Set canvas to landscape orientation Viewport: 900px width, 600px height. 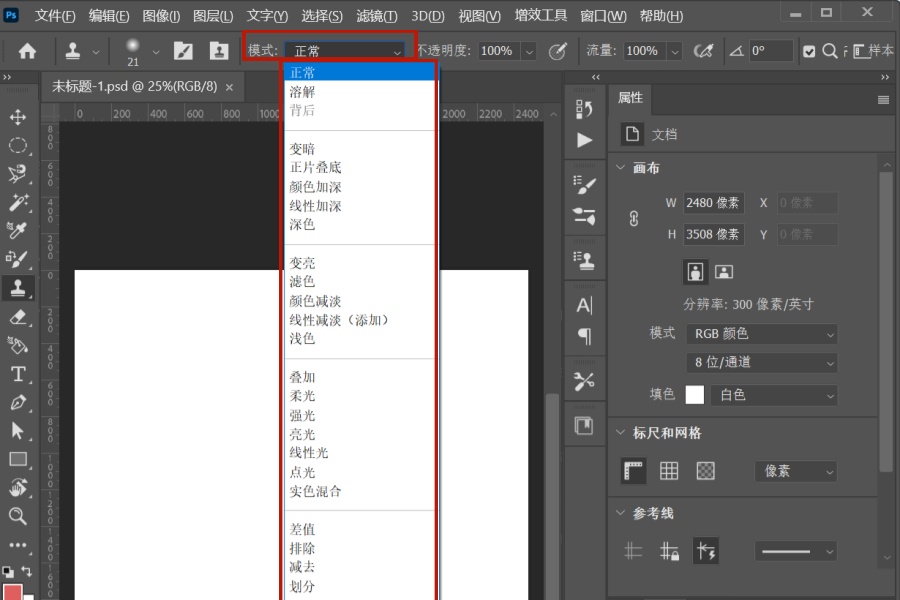pos(724,272)
